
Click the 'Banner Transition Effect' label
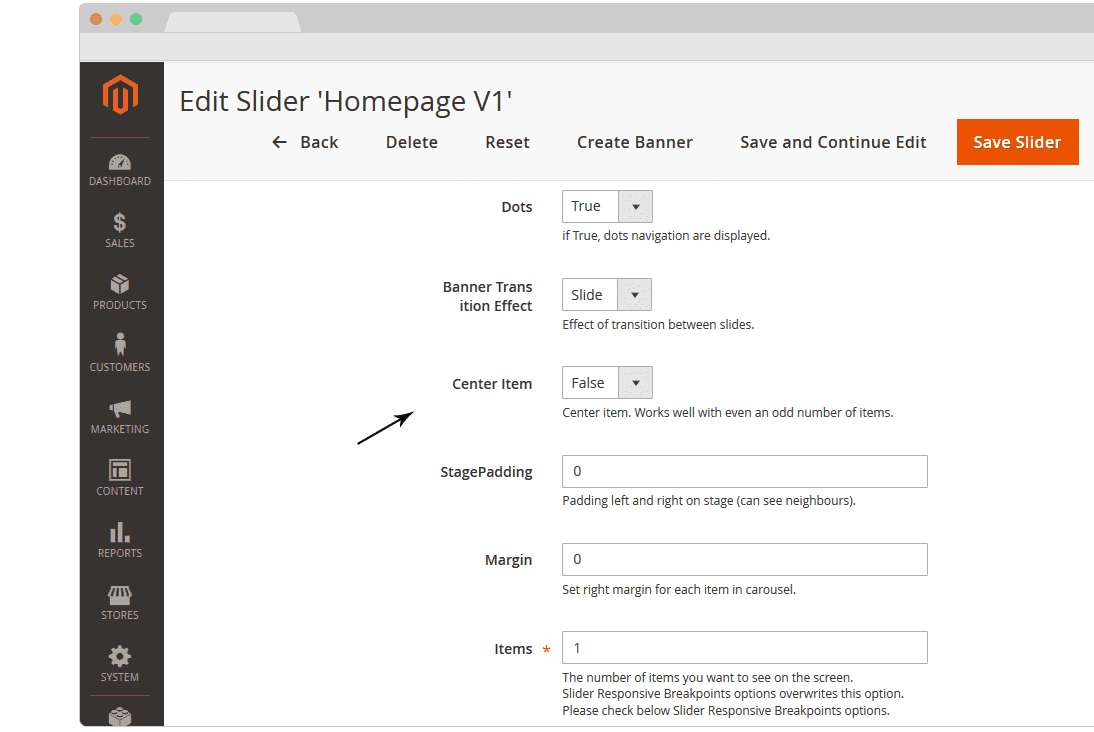click(x=487, y=297)
